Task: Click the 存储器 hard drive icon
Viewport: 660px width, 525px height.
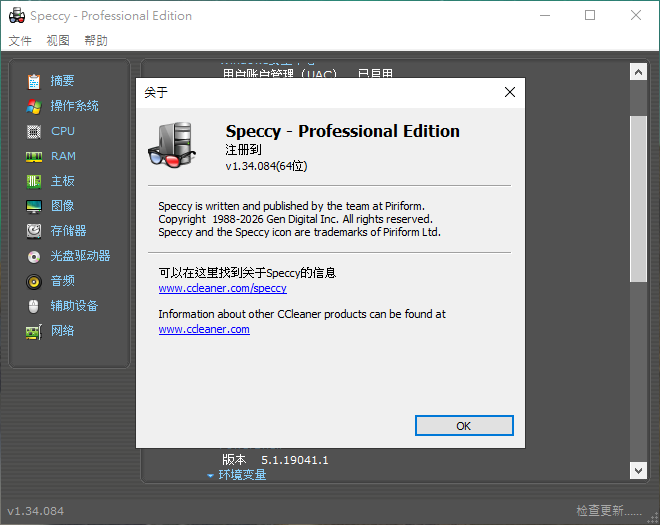Action: 34,231
